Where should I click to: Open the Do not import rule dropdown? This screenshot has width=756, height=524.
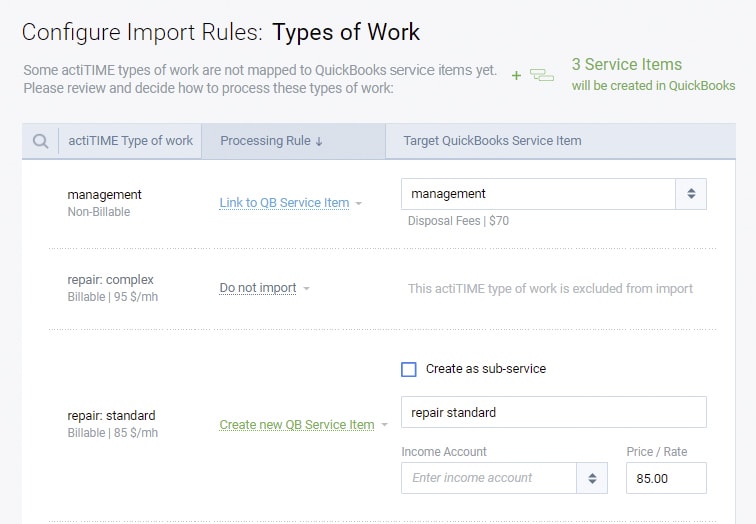pos(264,288)
